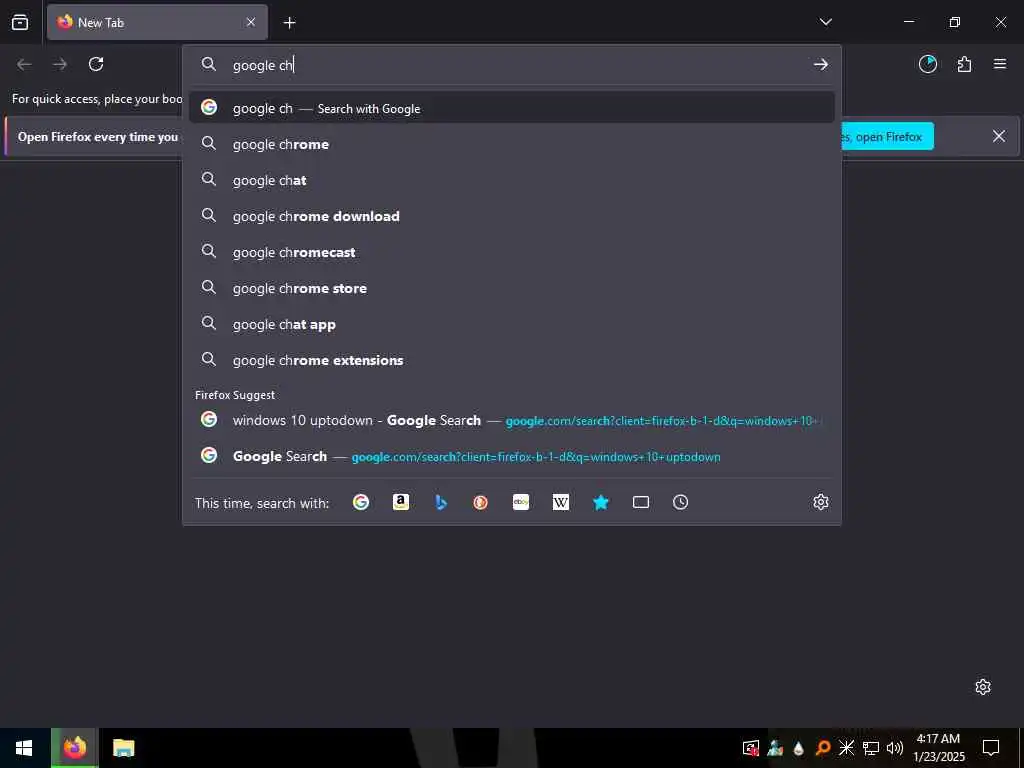Click the orange magnifier tray icon
Image resolution: width=1024 pixels, height=768 pixels.
tap(823, 748)
